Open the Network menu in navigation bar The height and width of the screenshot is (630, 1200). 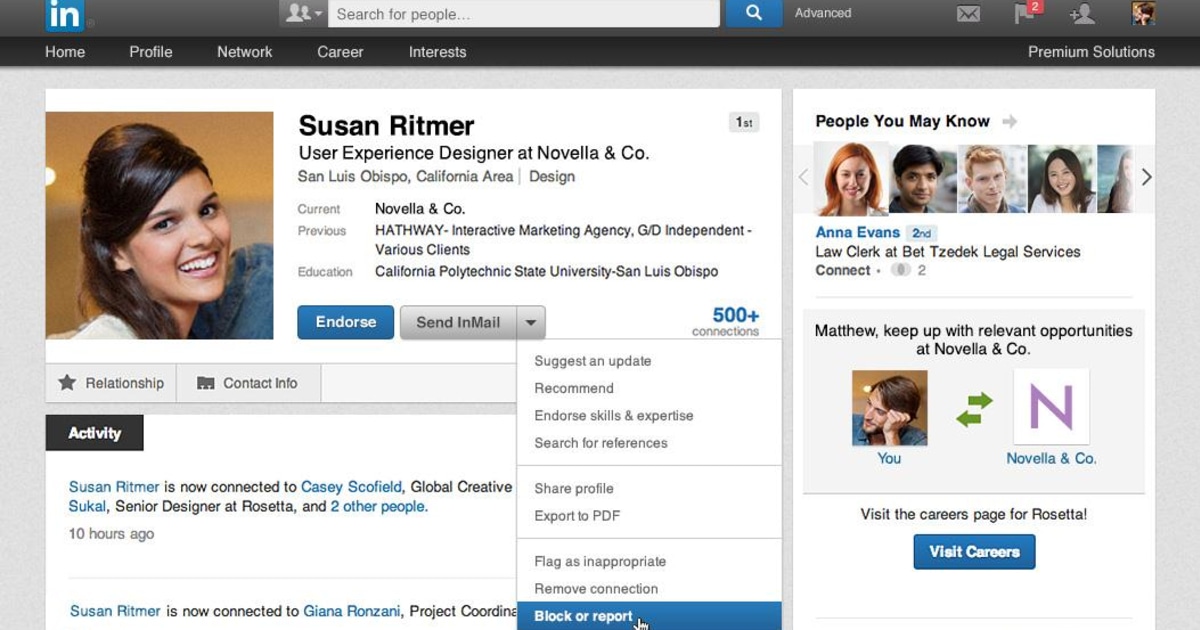tap(245, 52)
